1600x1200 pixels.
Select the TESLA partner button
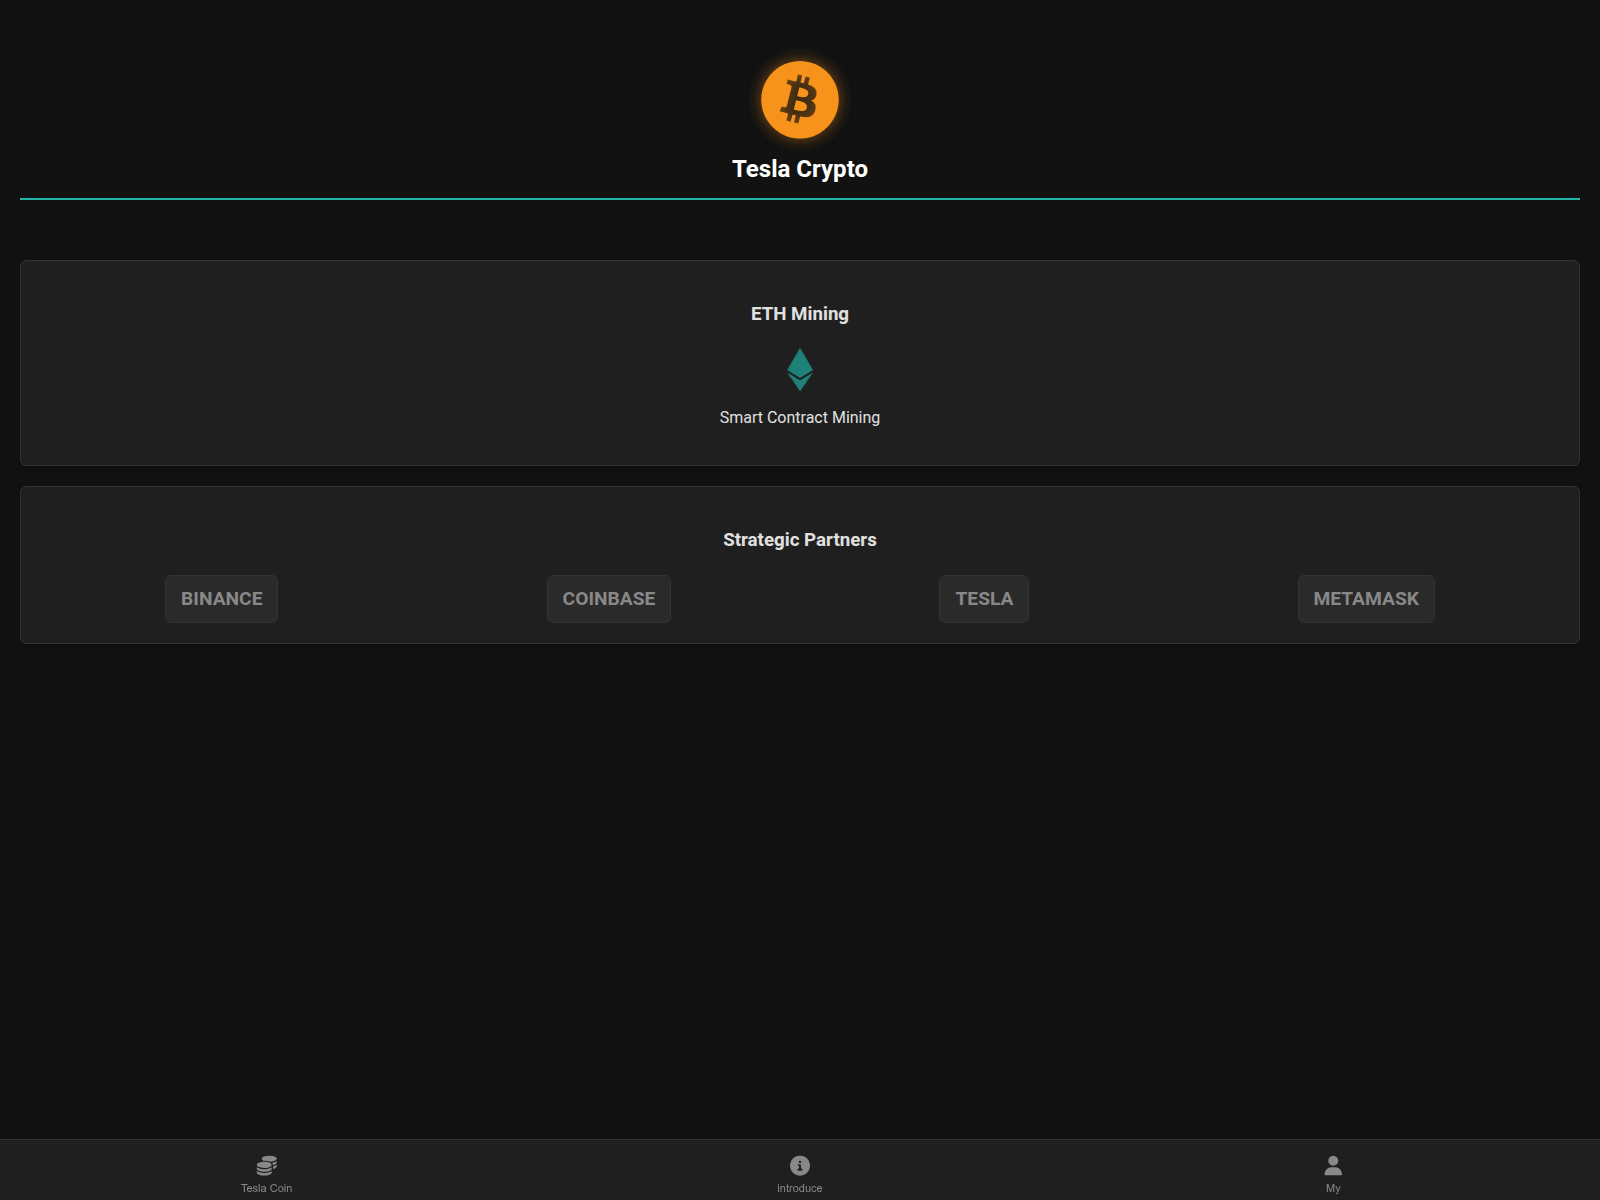(984, 599)
